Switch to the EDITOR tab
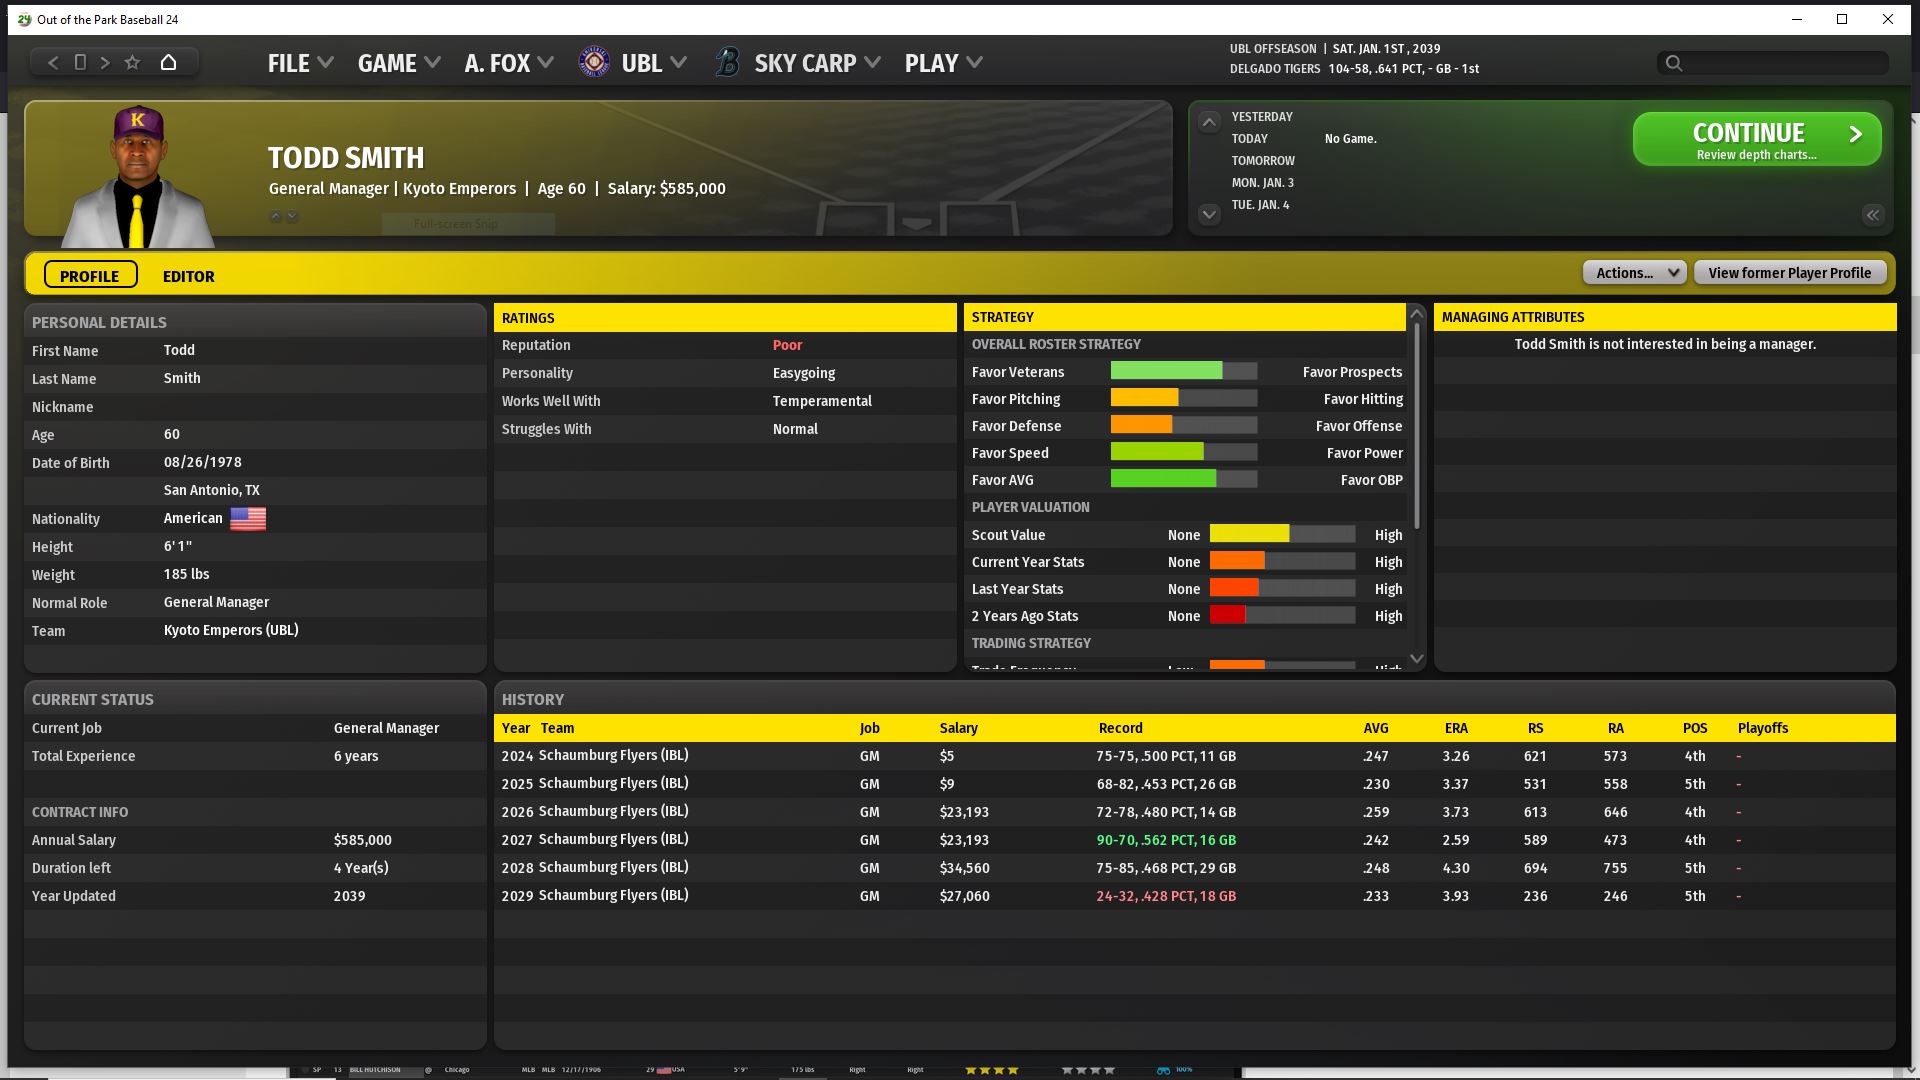This screenshot has height=1080, width=1920. 188,276
